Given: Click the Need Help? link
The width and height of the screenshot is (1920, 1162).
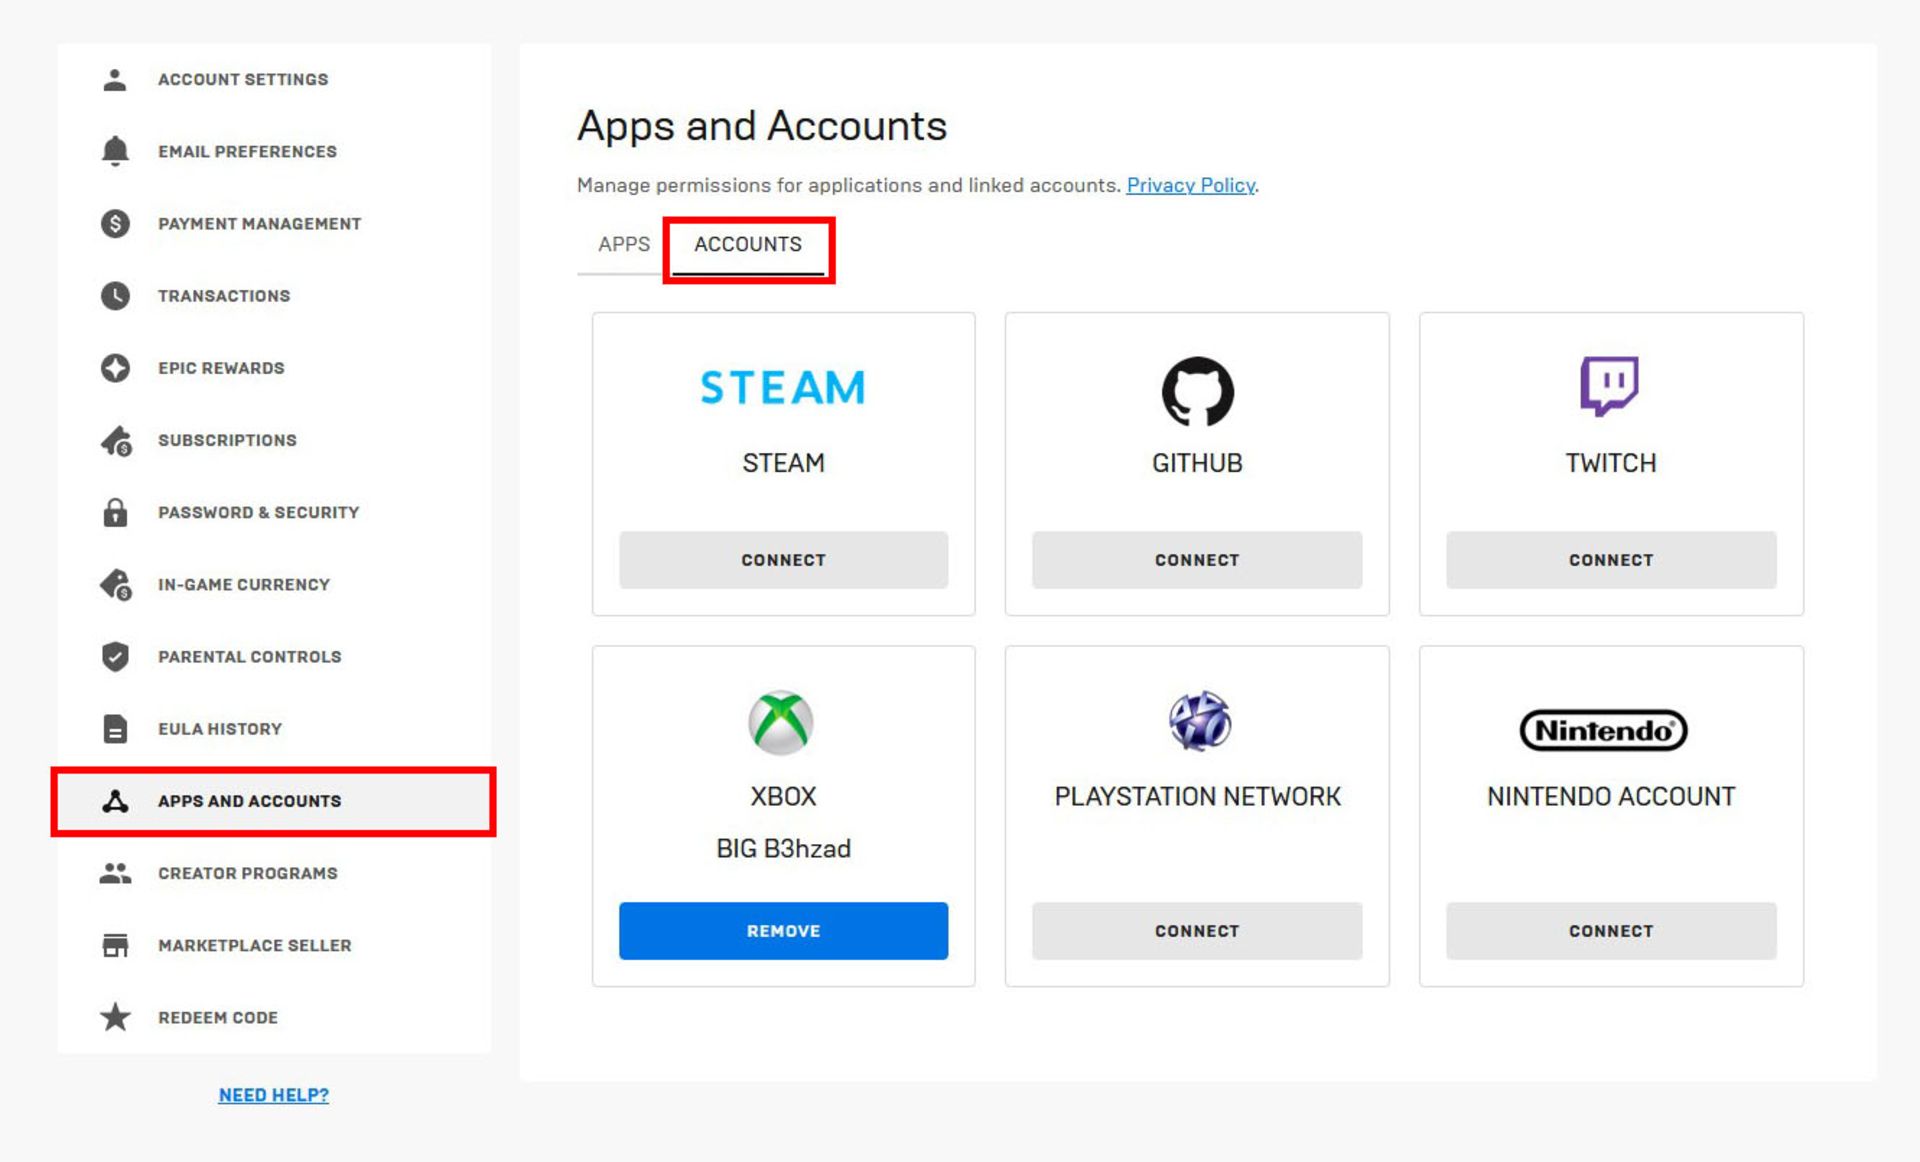Looking at the screenshot, I should (x=273, y=1095).
